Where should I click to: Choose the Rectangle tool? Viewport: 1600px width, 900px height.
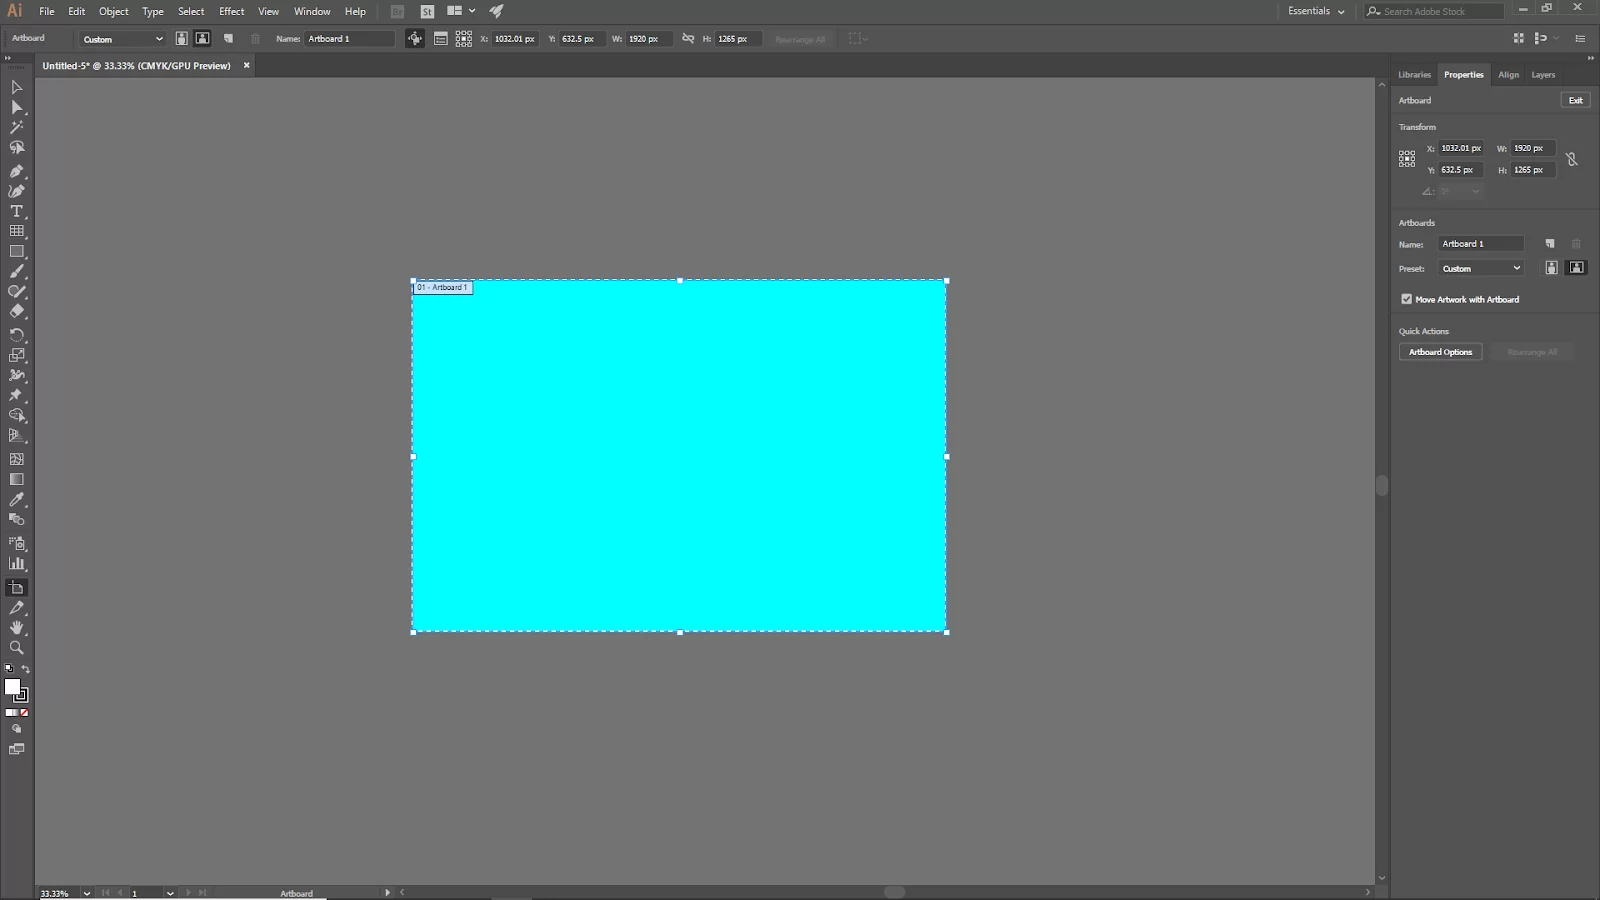point(16,251)
